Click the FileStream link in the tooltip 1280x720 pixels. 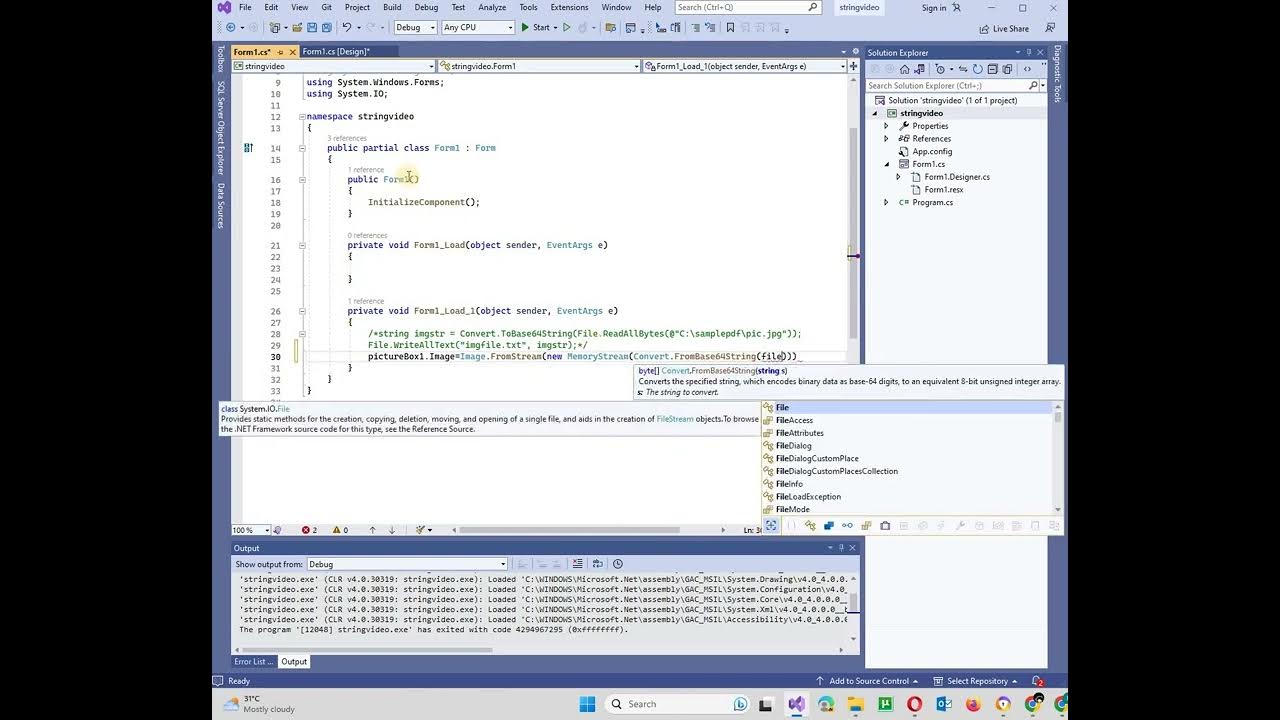tap(675, 420)
